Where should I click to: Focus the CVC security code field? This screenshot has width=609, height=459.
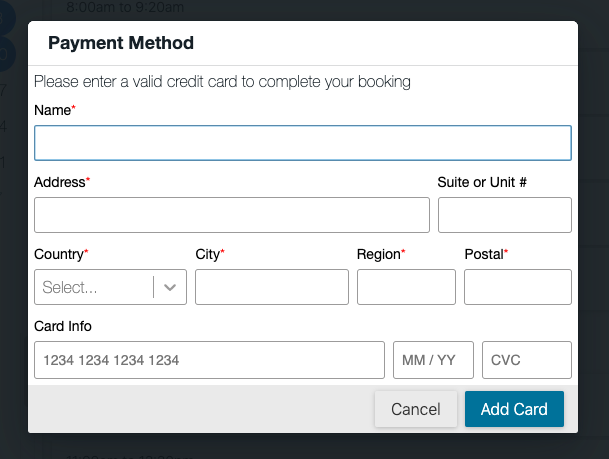pos(526,360)
